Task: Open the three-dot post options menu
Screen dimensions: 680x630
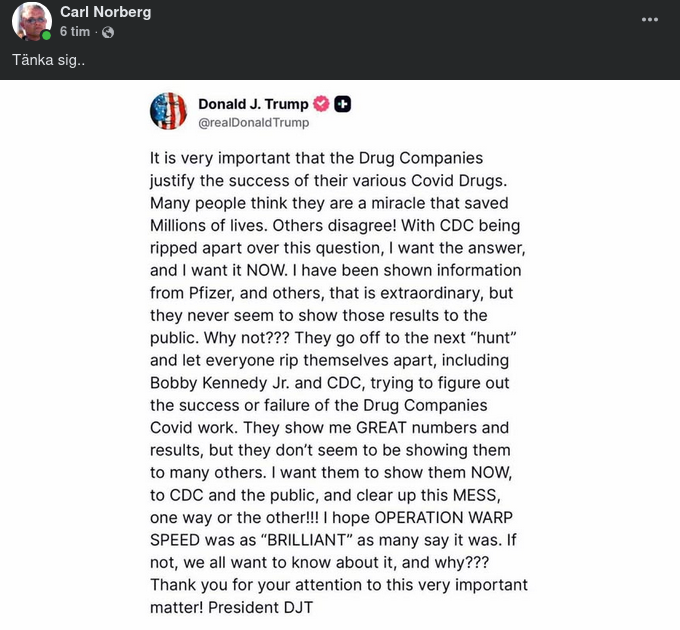Action: [650, 20]
